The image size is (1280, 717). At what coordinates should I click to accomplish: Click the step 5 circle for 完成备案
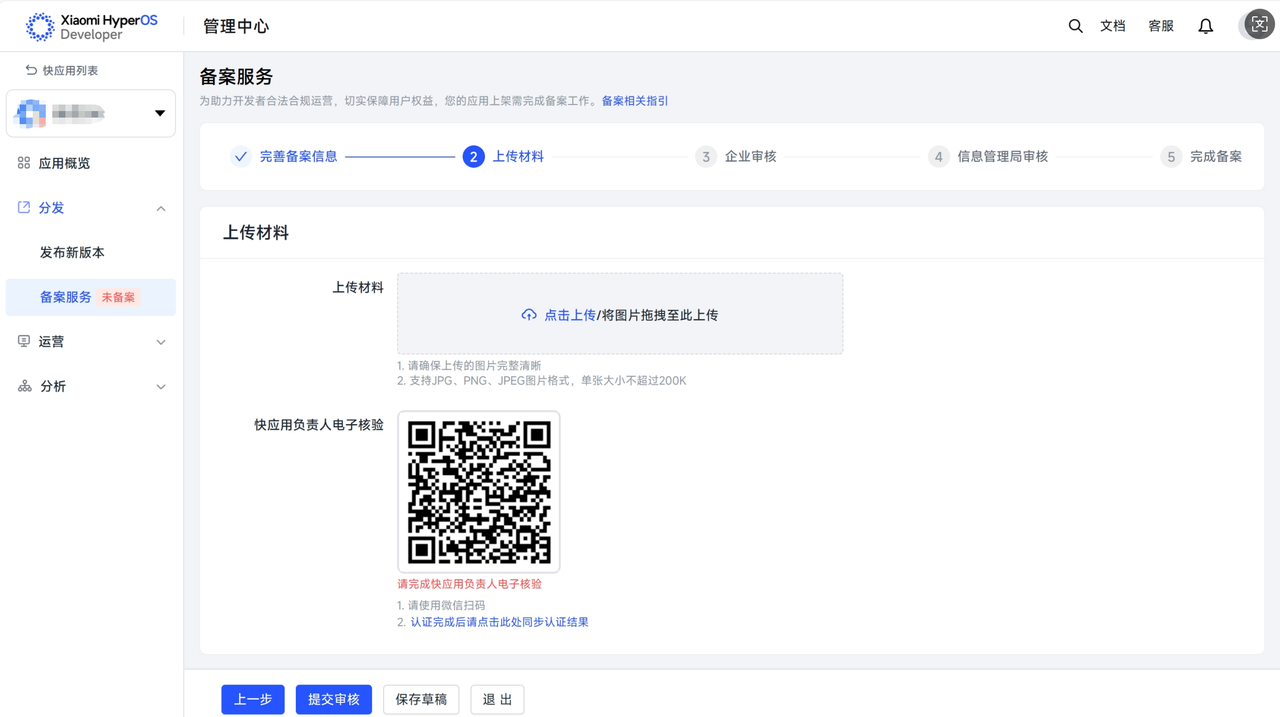(x=1171, y=157)
